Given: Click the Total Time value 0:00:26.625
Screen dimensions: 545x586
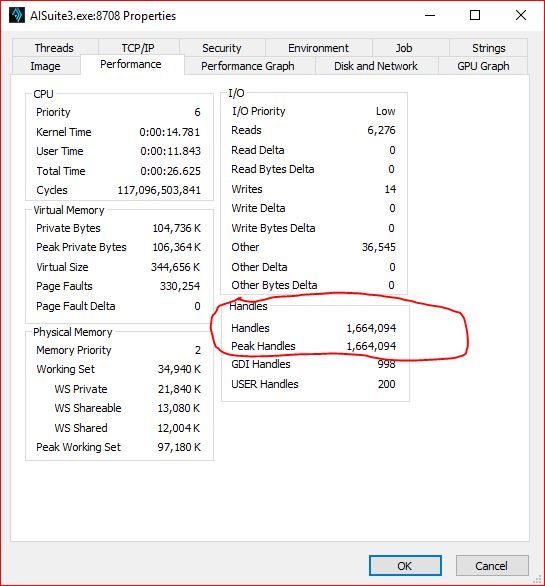Looking at the screenshot, I should tap(170, 171).
